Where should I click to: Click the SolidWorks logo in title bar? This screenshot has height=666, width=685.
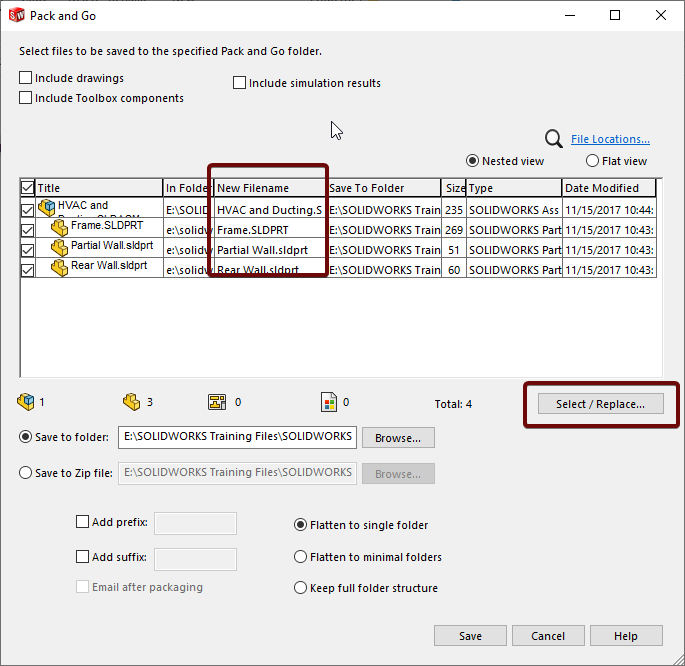tap(17, 15)
